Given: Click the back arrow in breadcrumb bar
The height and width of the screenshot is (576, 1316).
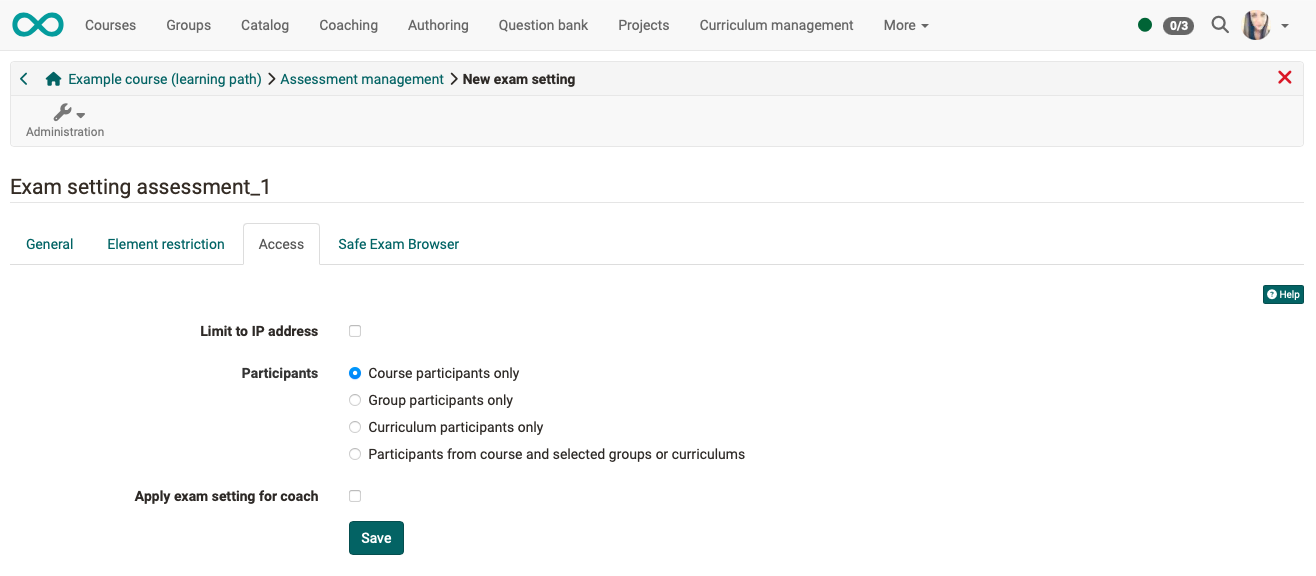Looking at the screenshot, I should [22, 78].
